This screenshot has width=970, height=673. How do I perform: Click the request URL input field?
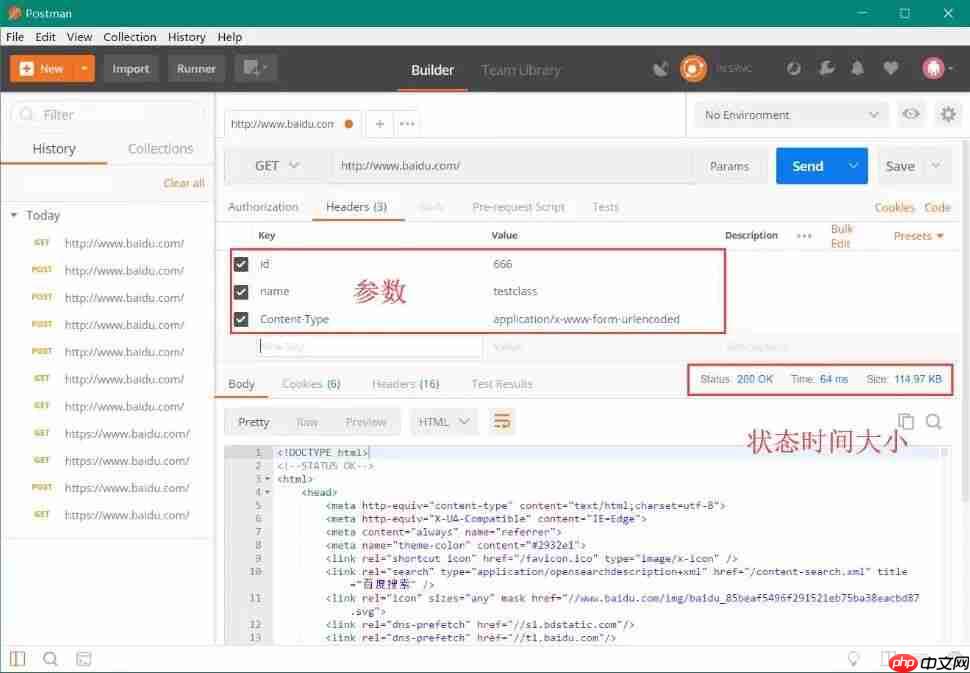pos(510,166)
